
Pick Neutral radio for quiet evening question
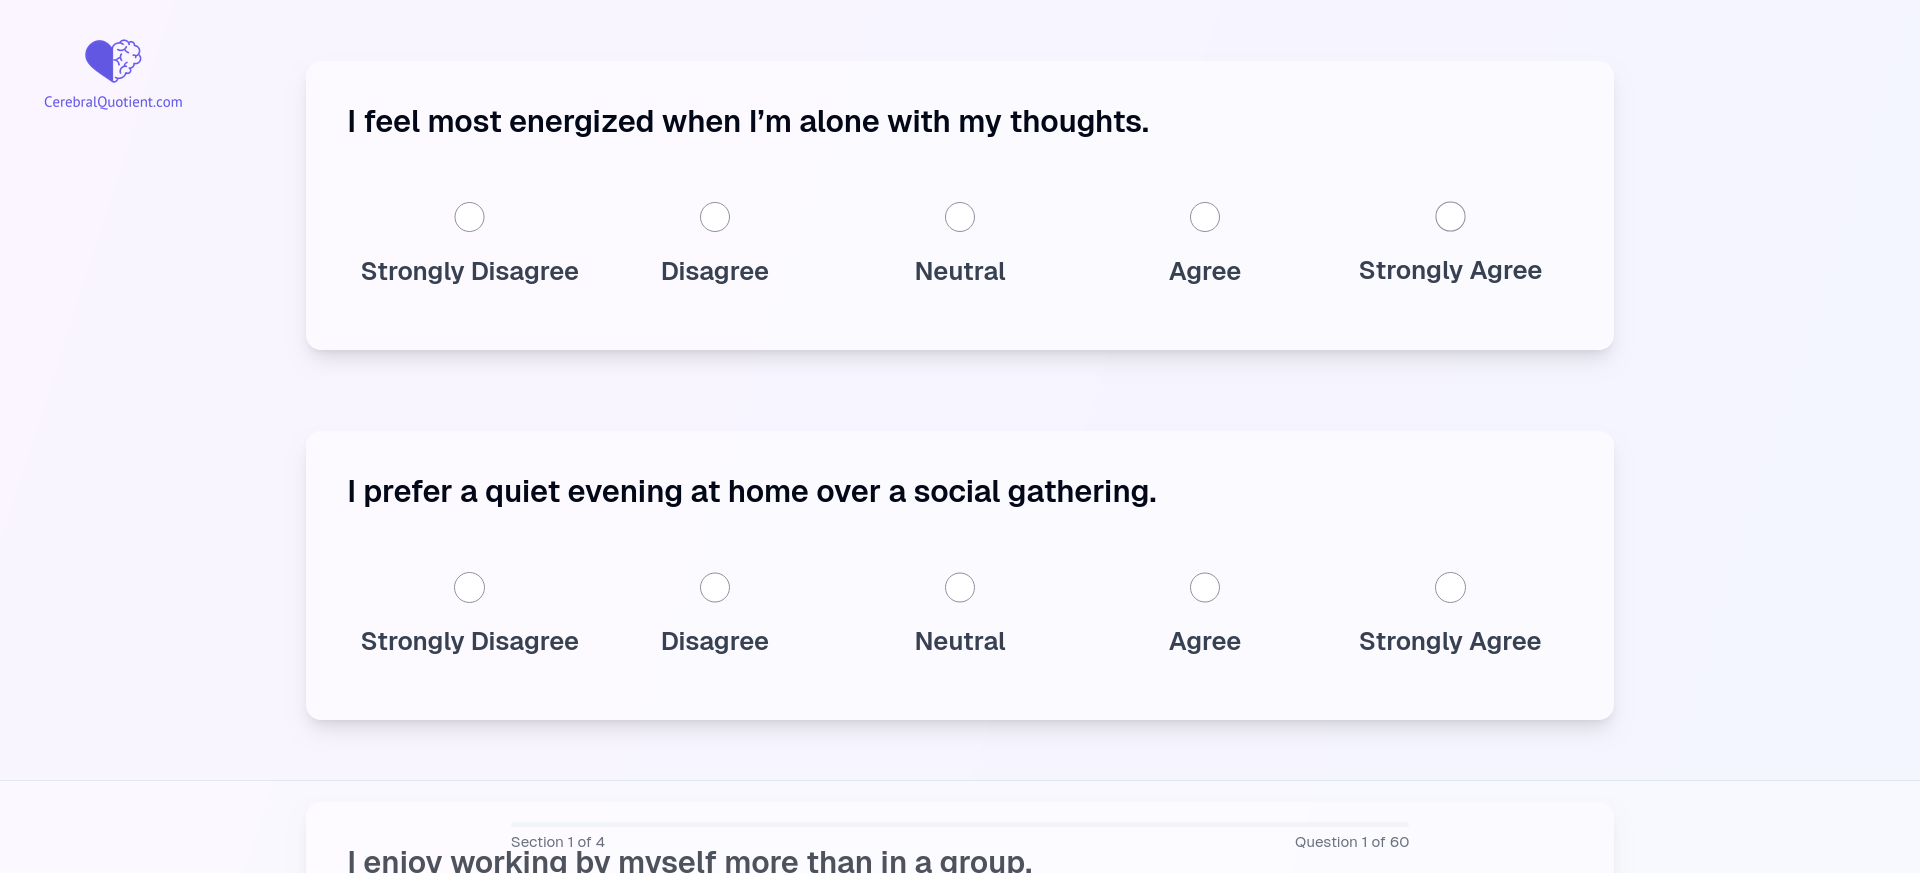960,587
